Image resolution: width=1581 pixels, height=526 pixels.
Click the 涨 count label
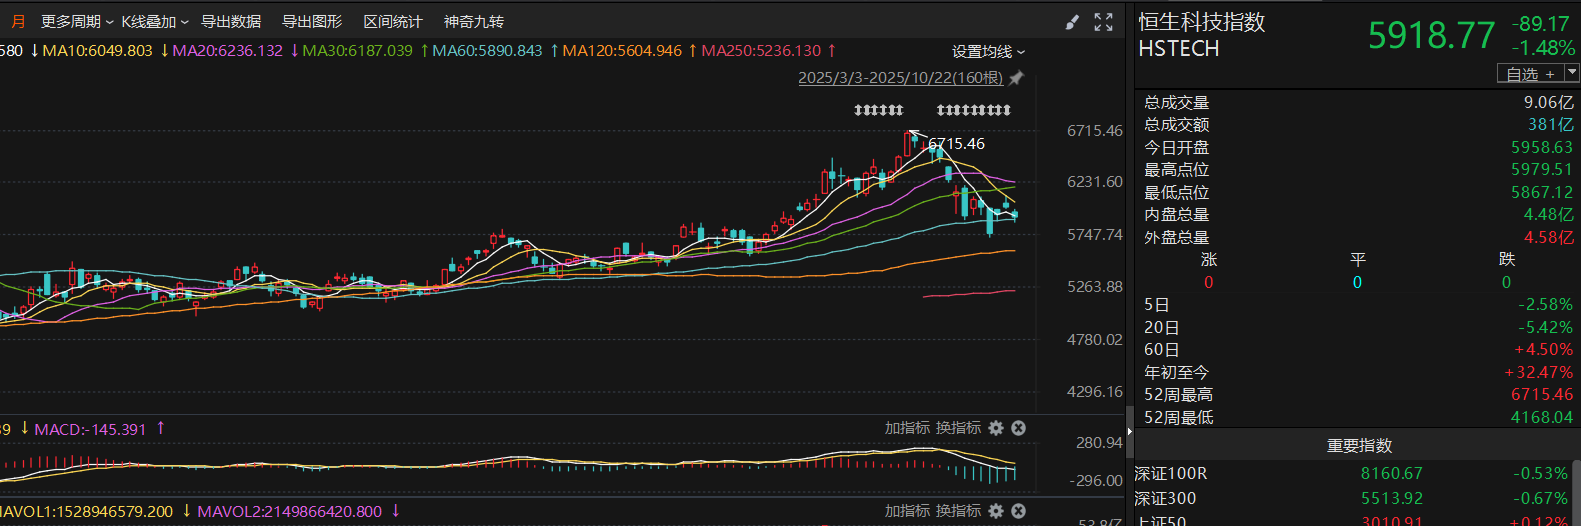pyautogui.click(x=1208, y=260)
